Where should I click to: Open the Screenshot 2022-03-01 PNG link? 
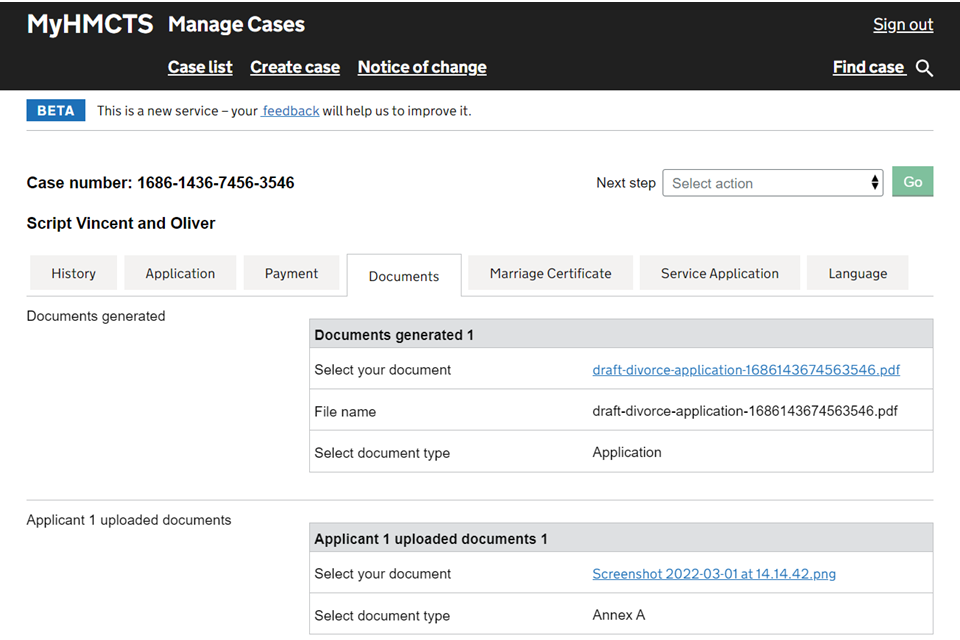(713, 574)
